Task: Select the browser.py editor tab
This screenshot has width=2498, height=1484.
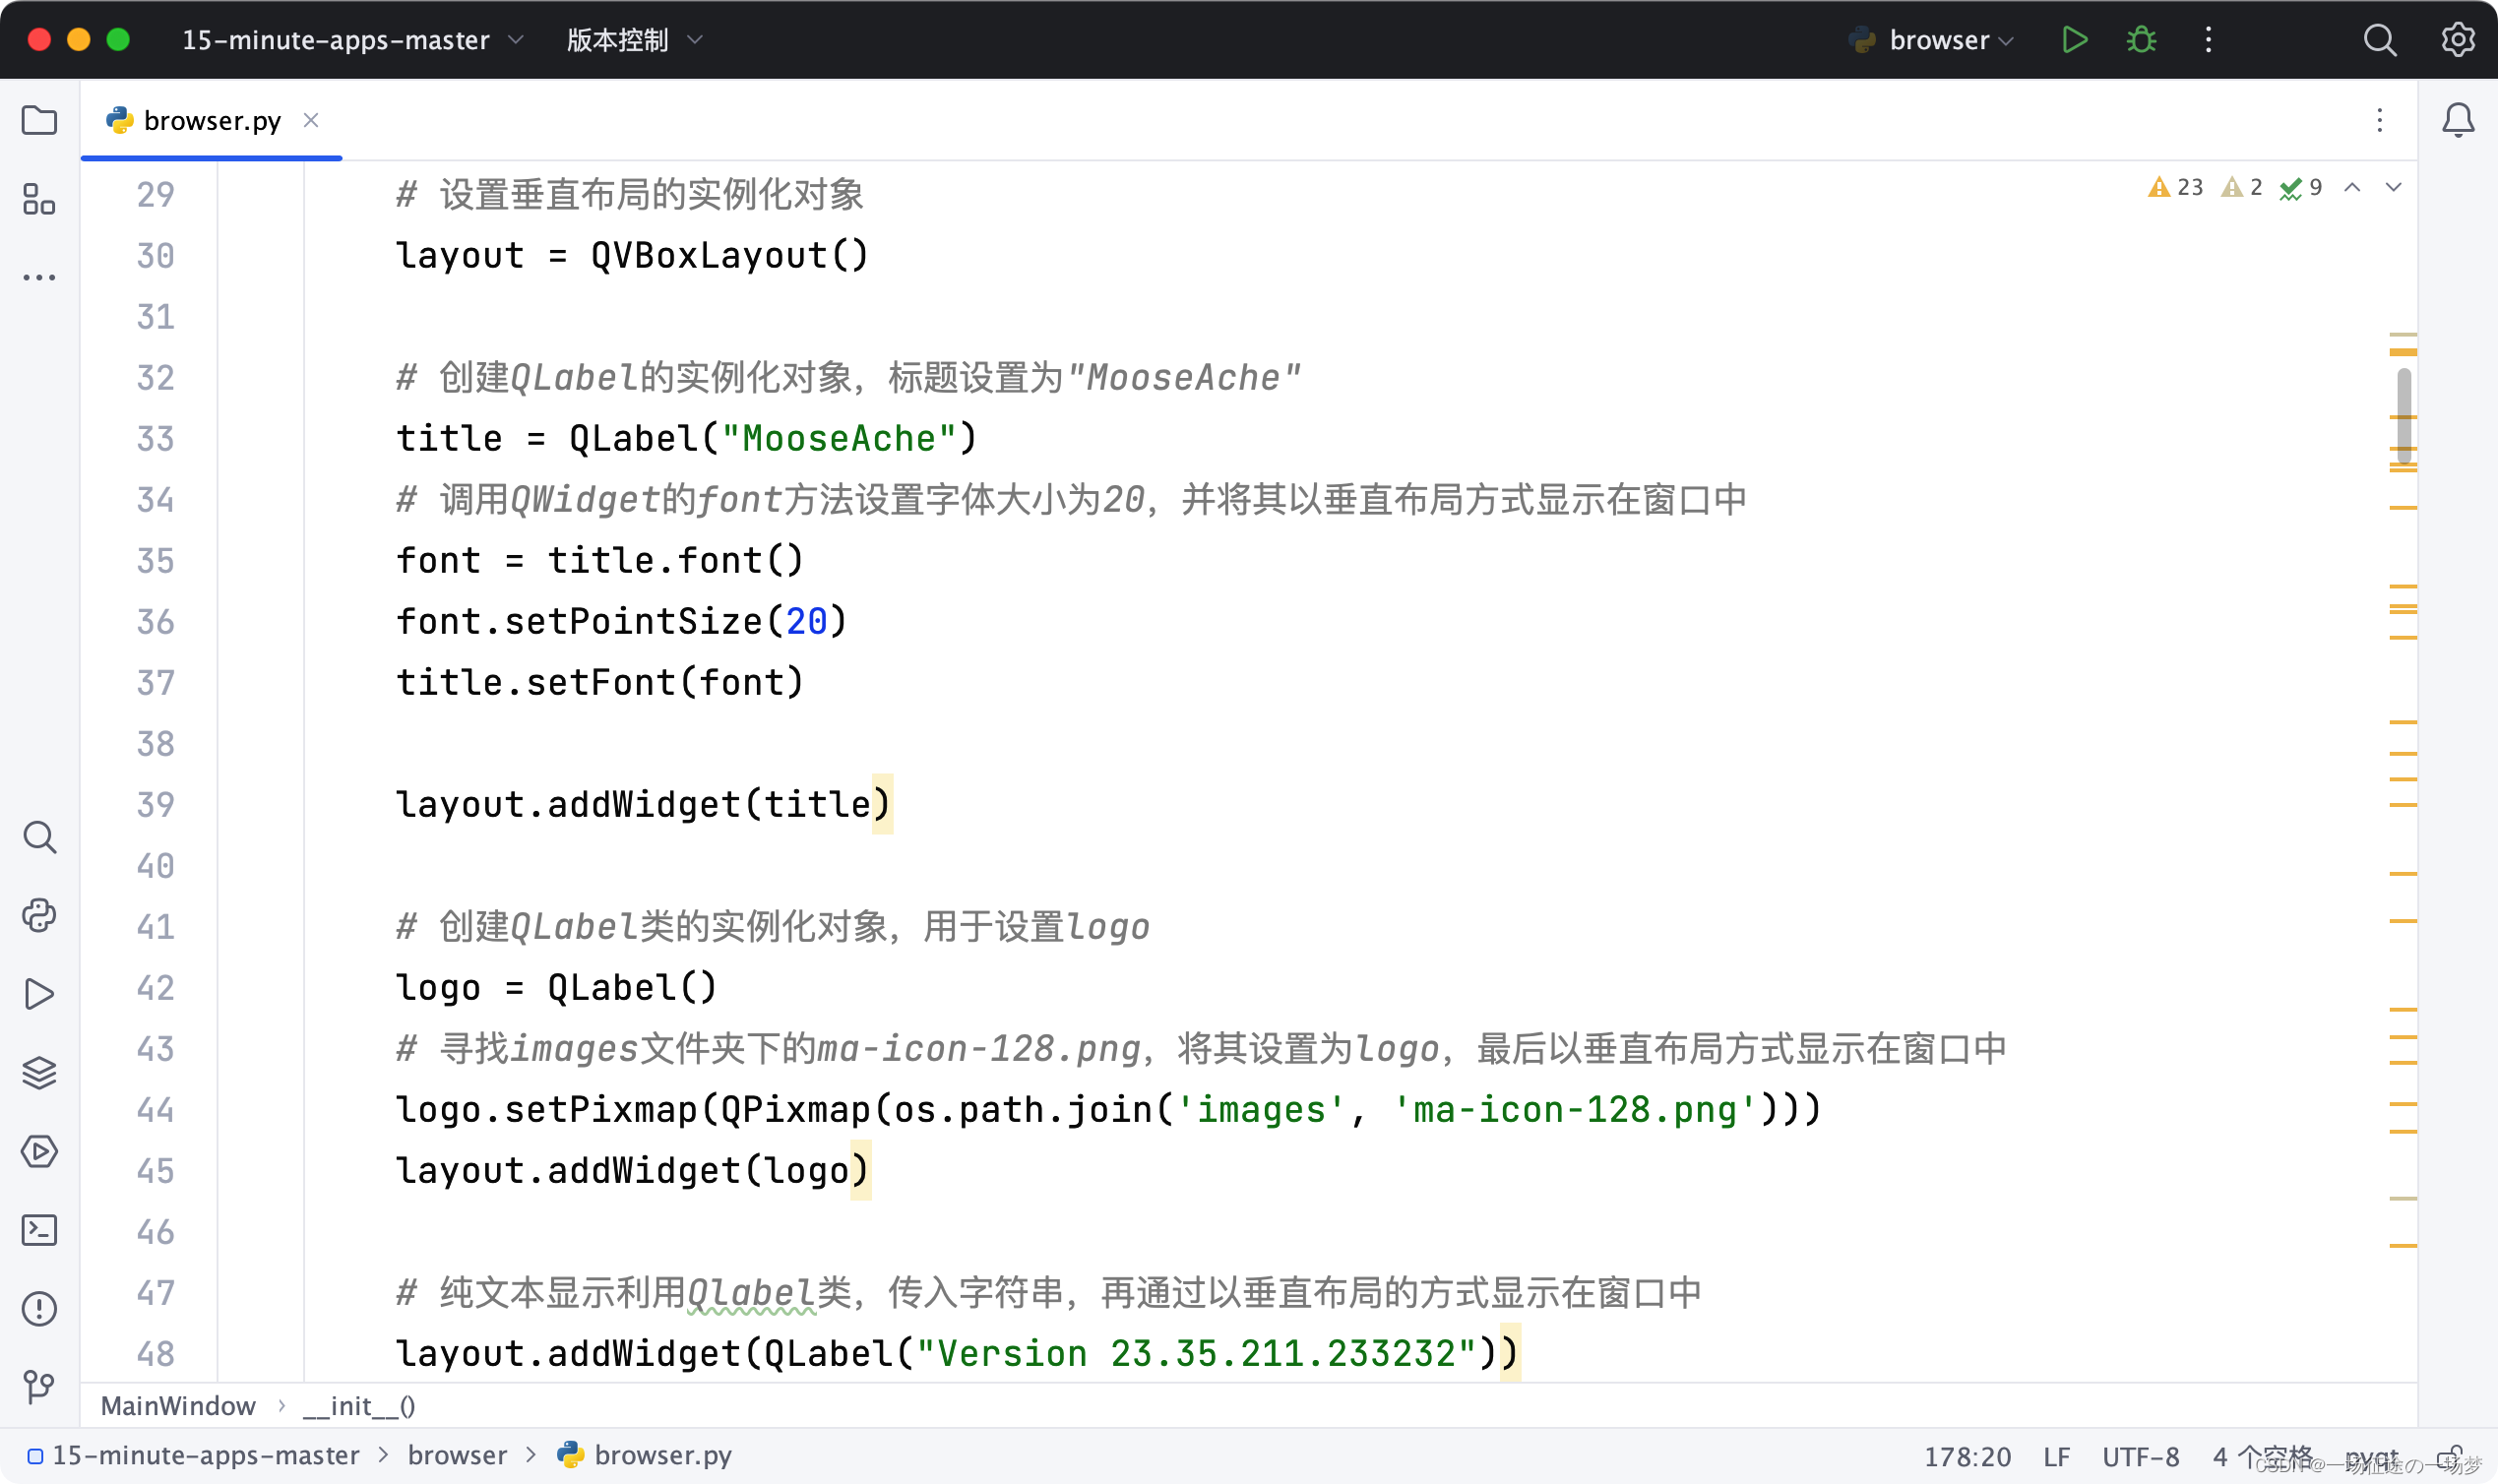Action: point(211,120)
